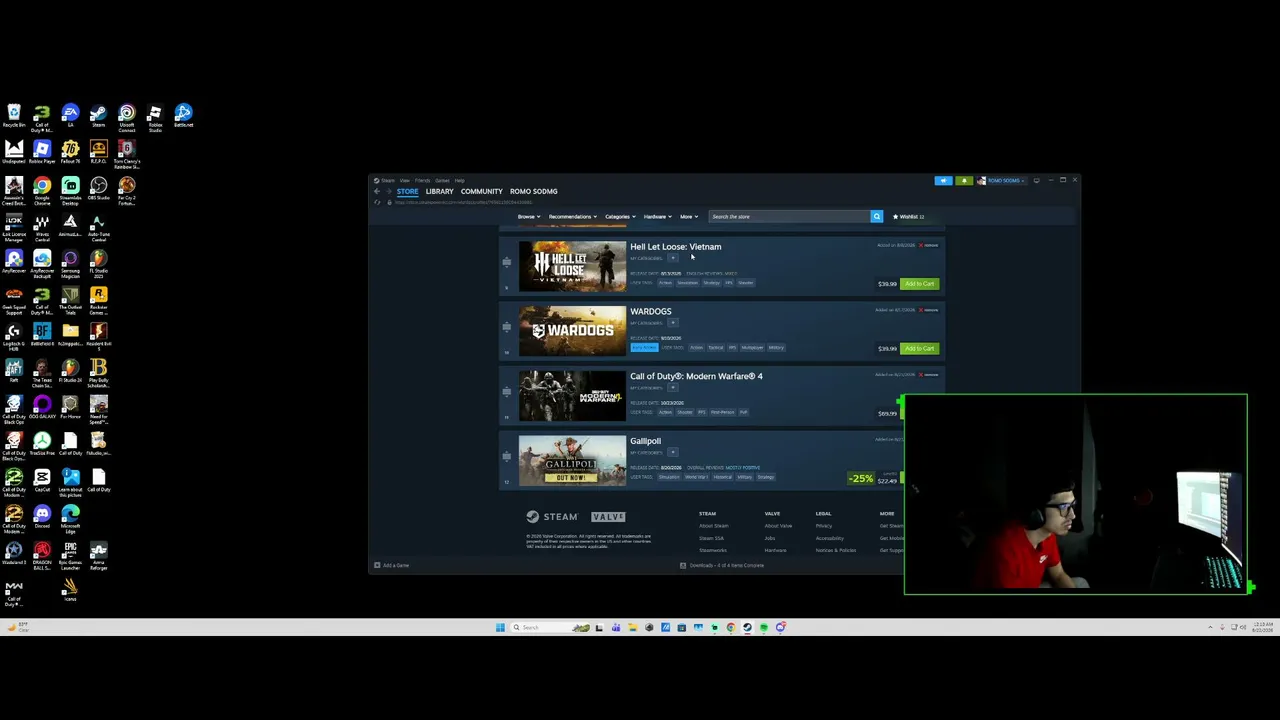
Task: Launch Streamlabs Desktop shortcut
Action: click(x=70, y=191)
